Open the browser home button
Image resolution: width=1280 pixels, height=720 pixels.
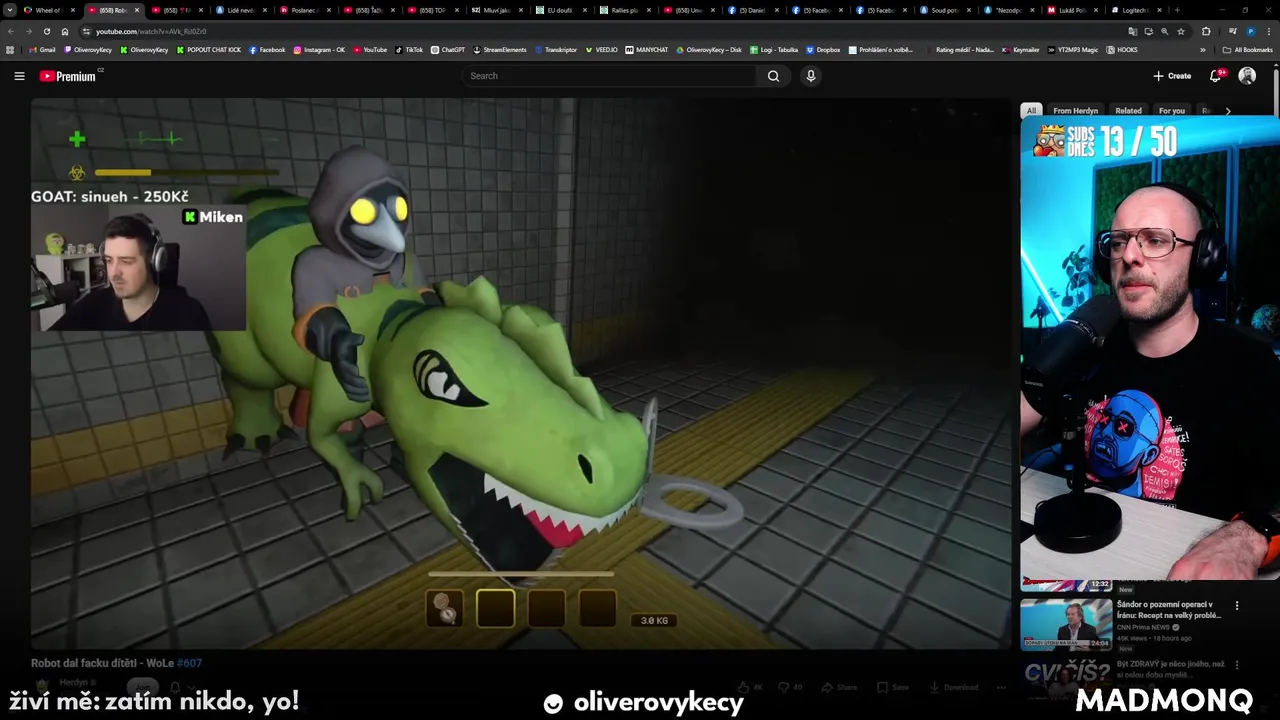tap(65, 31)
